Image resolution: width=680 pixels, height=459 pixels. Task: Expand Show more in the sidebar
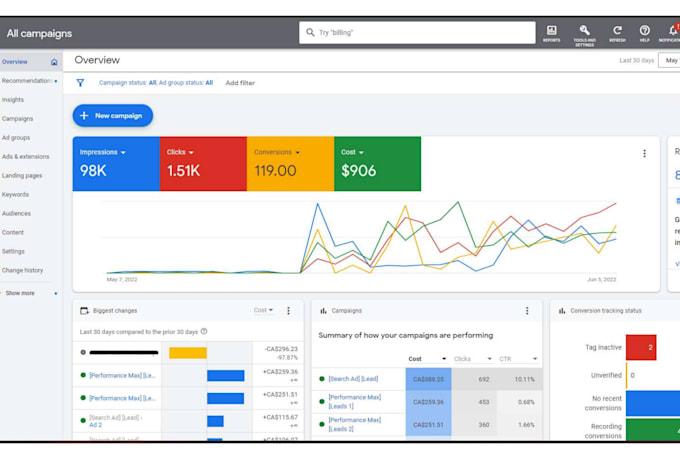click(x=20, y=293)
